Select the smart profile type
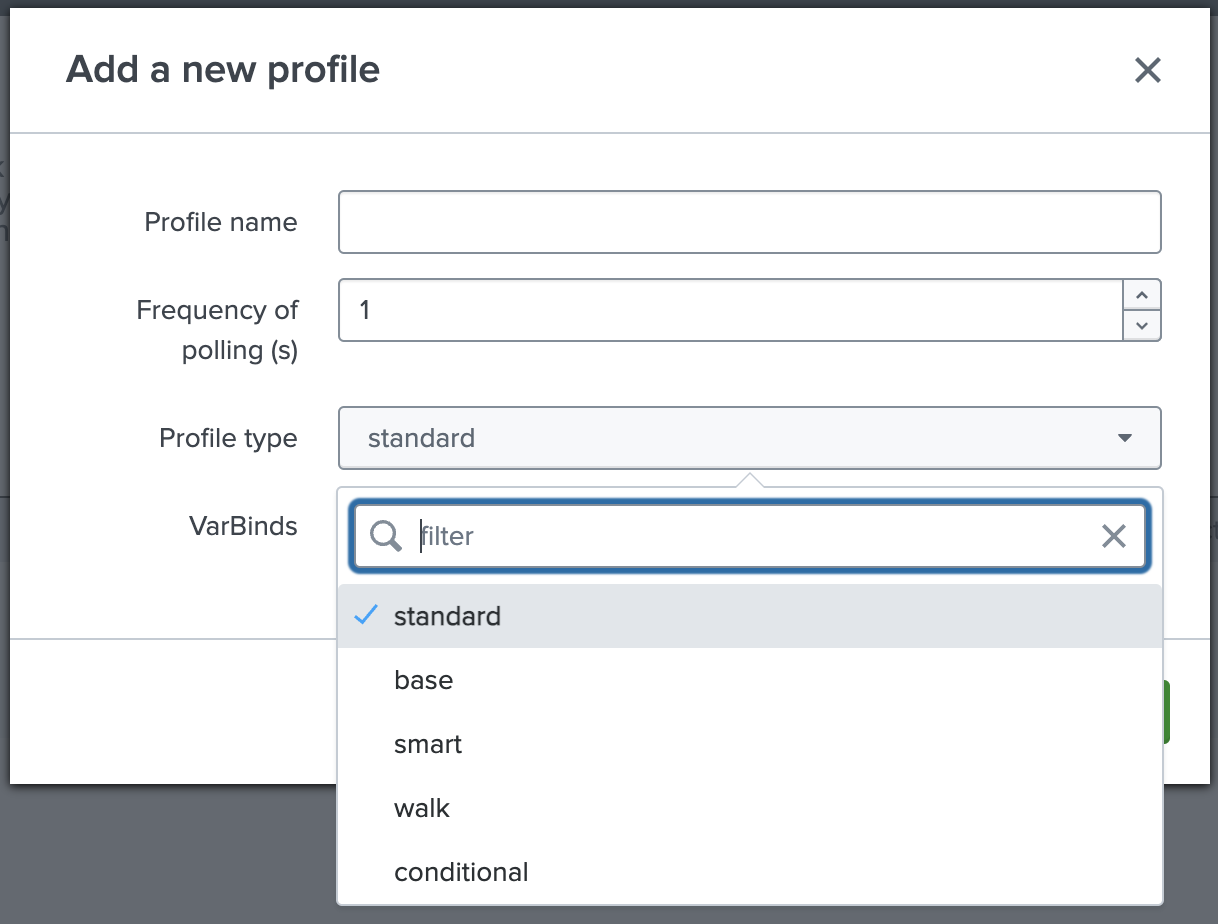The height and width of the screenshot is (924, 1218). (x=428, y=744)
